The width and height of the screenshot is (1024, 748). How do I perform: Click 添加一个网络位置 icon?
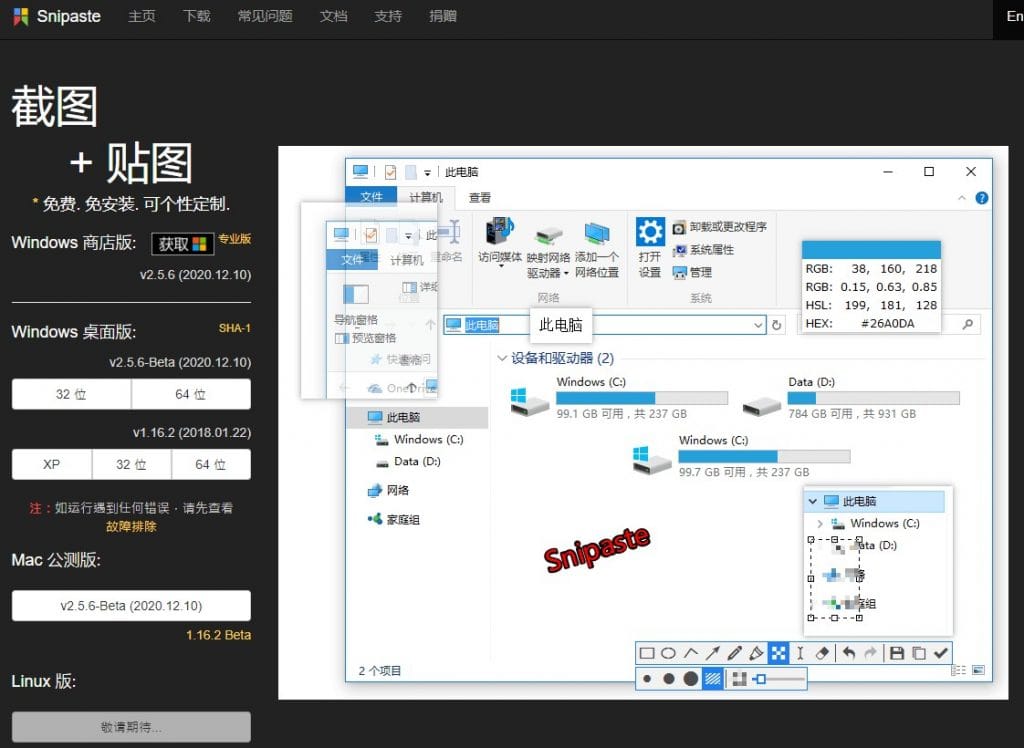pos(597,235)
